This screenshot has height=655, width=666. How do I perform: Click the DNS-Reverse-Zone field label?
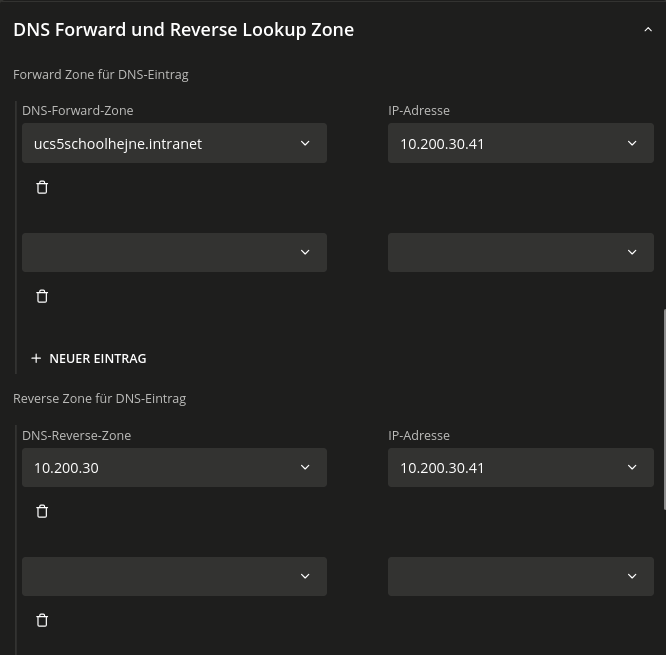[76, 435]
